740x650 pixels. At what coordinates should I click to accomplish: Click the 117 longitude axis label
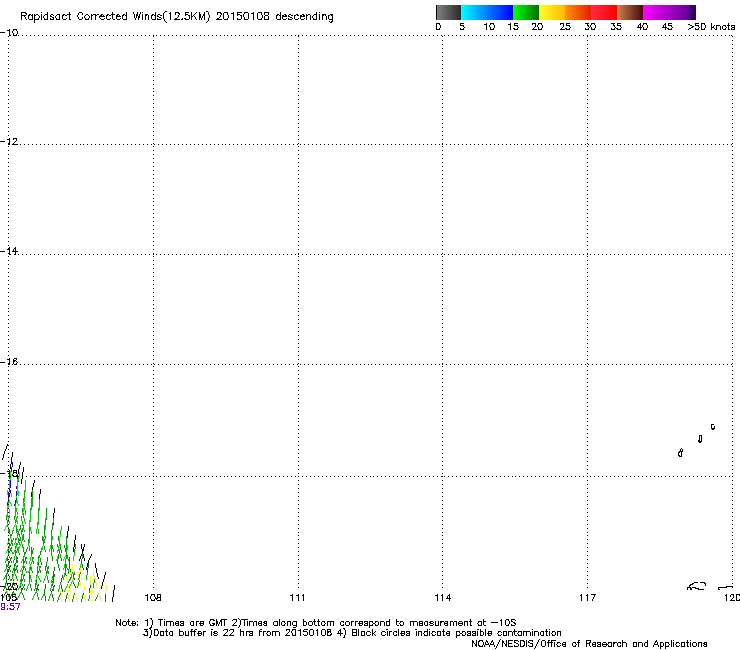click(x=588, y=598)
